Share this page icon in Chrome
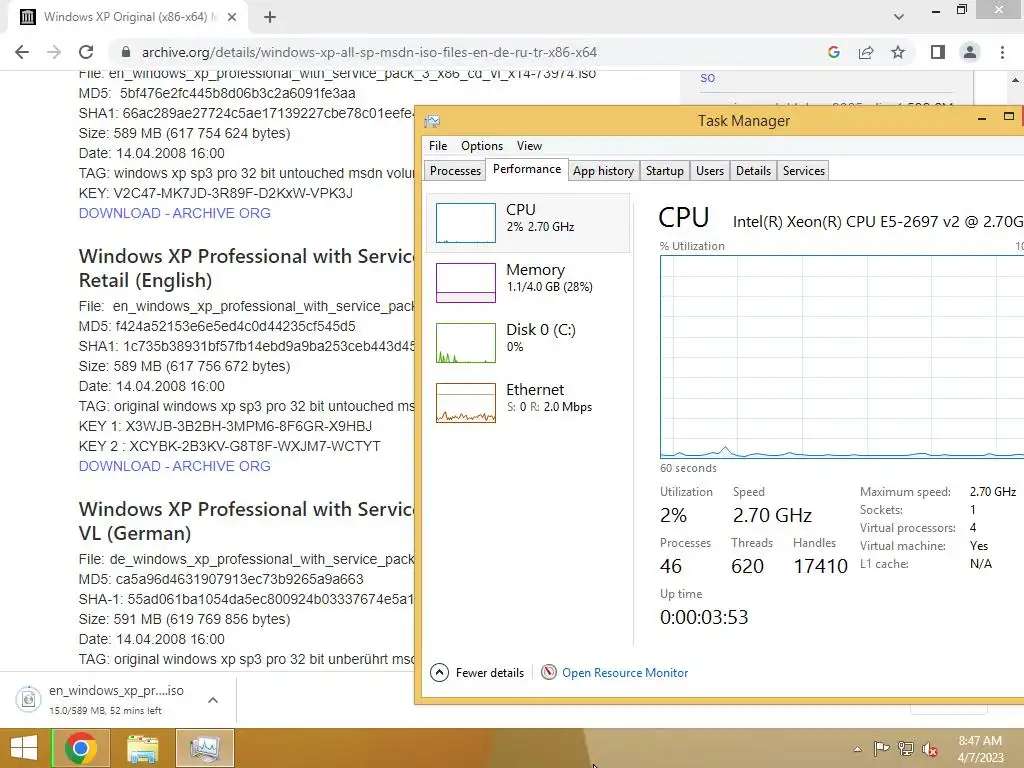The image size is (1024, 768). tap(866, 52)
